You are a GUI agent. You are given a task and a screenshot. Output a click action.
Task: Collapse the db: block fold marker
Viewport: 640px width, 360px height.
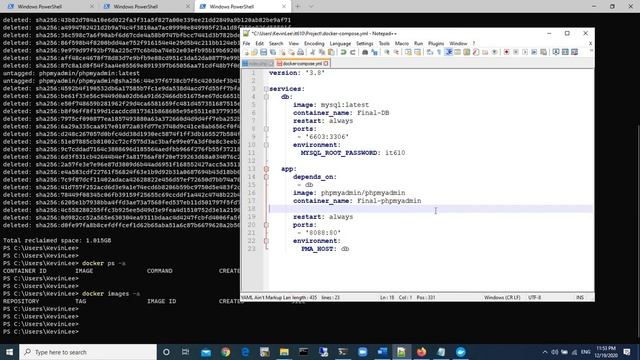click(x=266, y=97)
